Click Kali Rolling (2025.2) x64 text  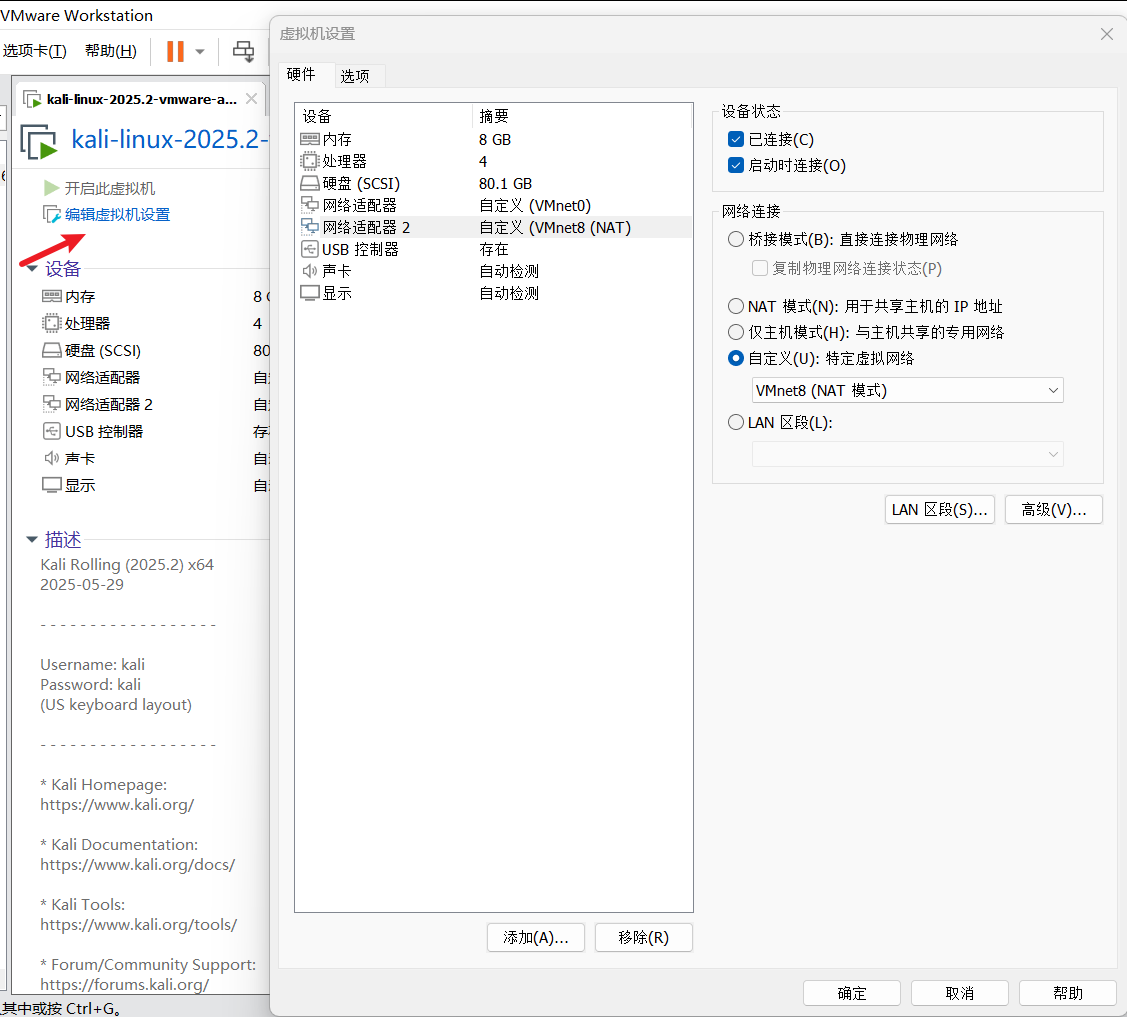pyautogui.click(x=126, y=564)
